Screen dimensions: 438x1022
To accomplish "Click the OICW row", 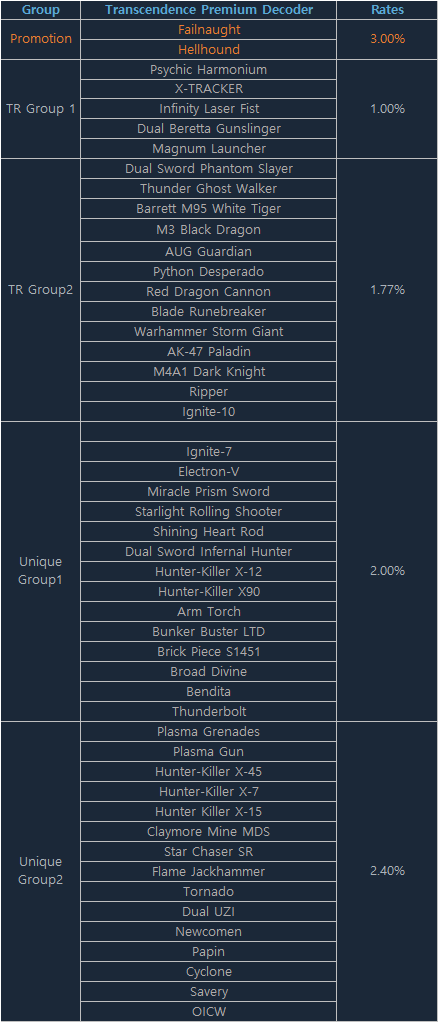I will point(209,1012).
